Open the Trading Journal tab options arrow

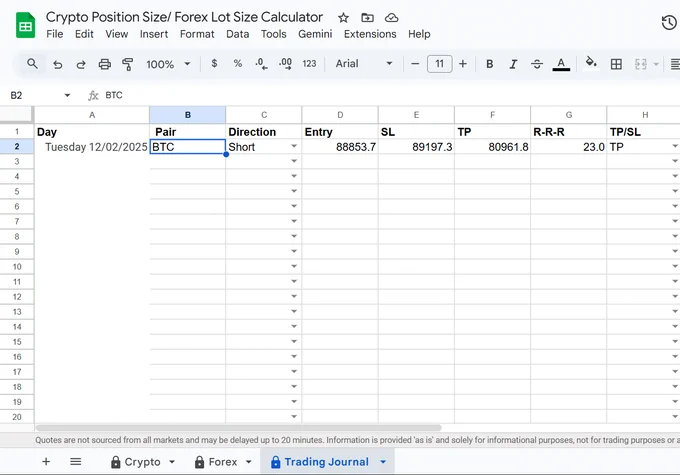(383, 462)
